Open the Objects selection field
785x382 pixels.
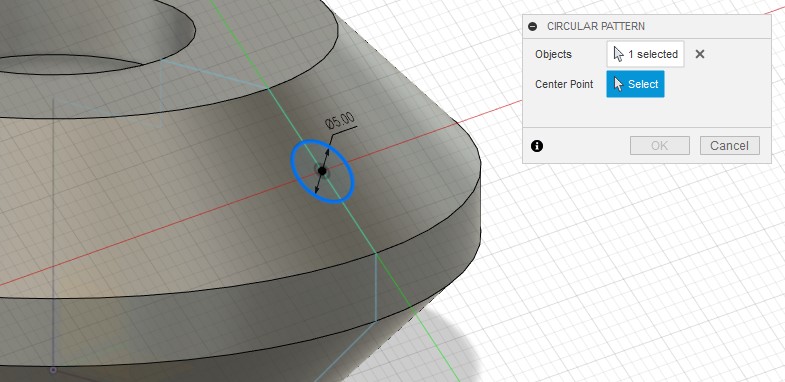point(645,54)
